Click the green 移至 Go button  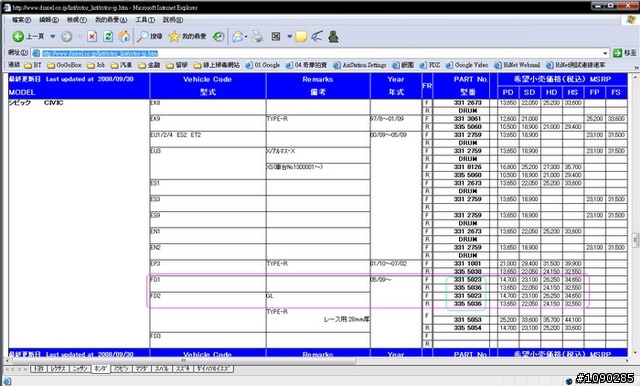coord(625,53)
